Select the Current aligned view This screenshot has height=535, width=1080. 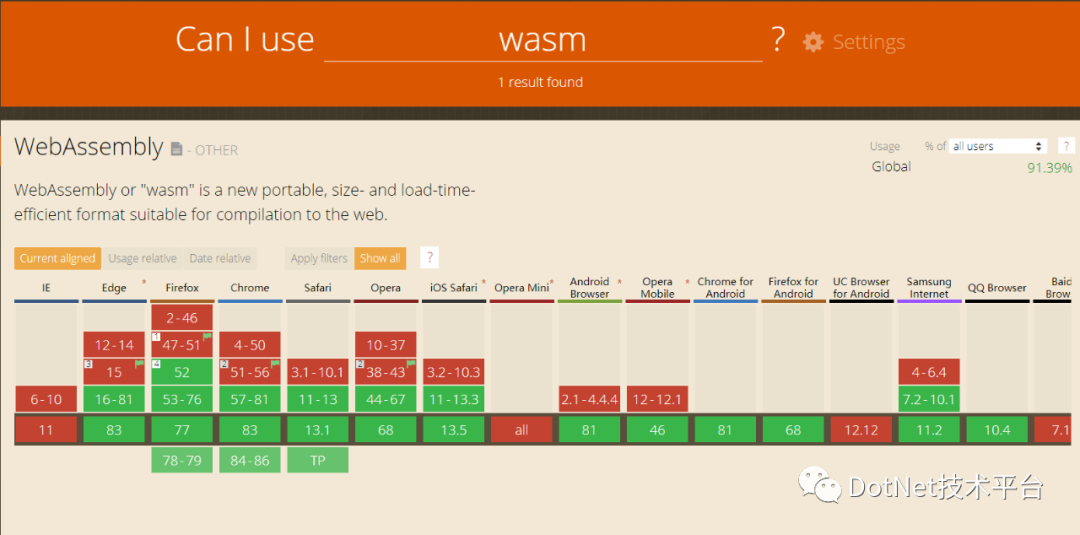[x=57, y=258]
